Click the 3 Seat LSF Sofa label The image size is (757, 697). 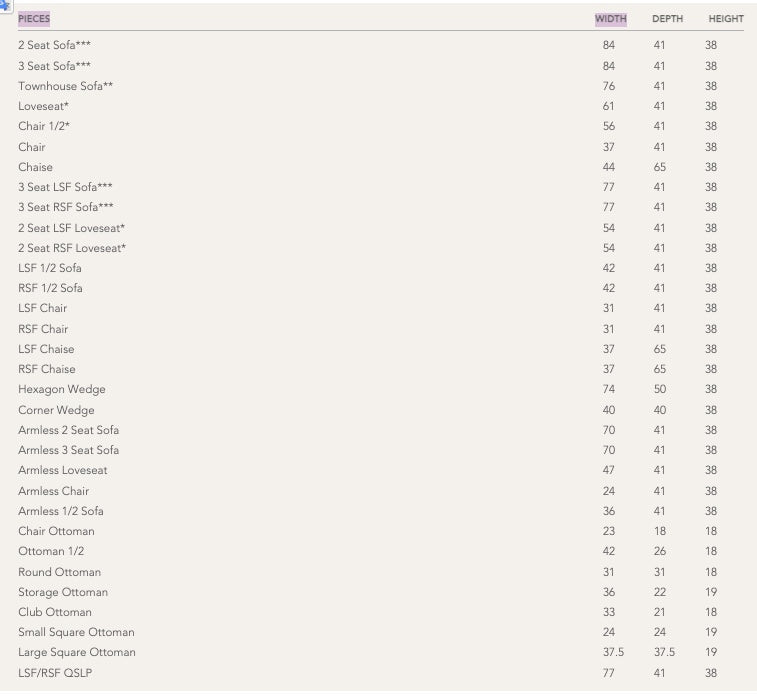tap(65, 187)
